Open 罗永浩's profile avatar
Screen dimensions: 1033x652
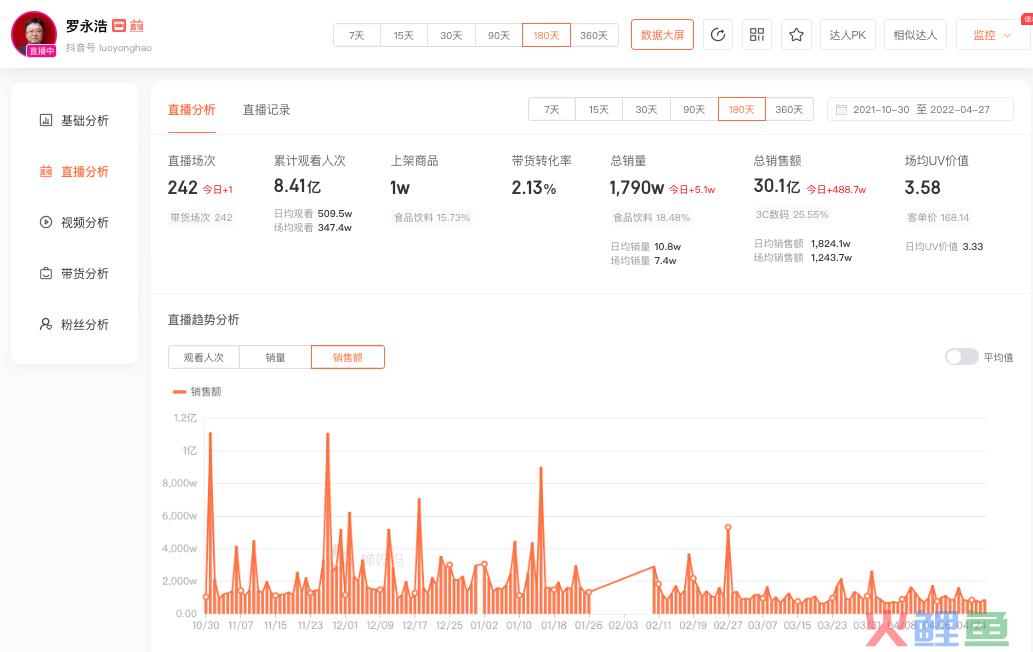click(34, 33)
